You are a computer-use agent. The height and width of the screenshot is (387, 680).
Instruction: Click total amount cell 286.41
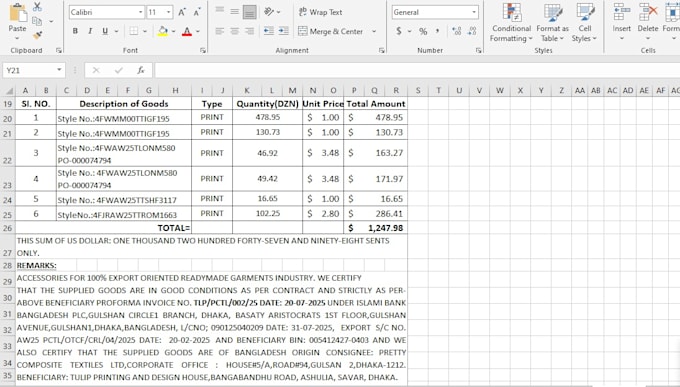[x=375, y=213]
